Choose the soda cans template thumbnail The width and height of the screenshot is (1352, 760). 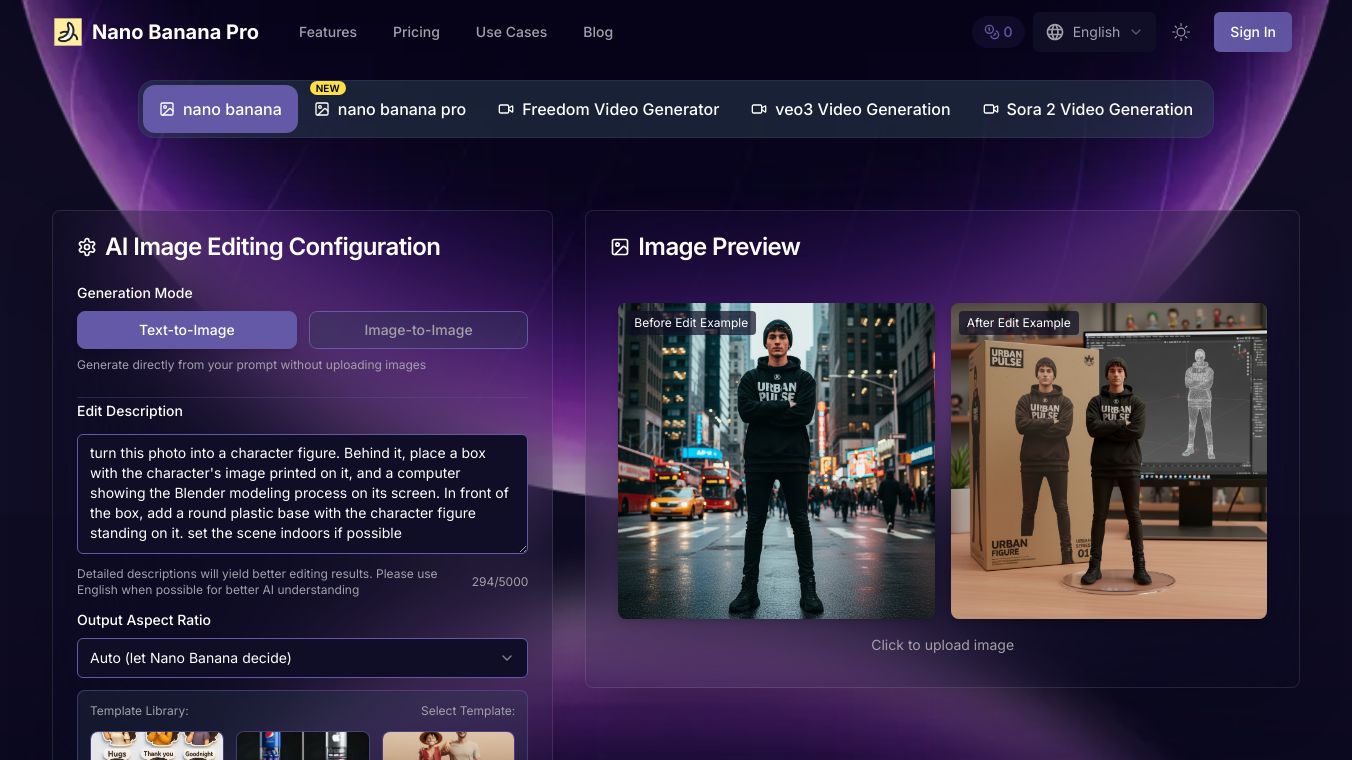tap(303, 746)
